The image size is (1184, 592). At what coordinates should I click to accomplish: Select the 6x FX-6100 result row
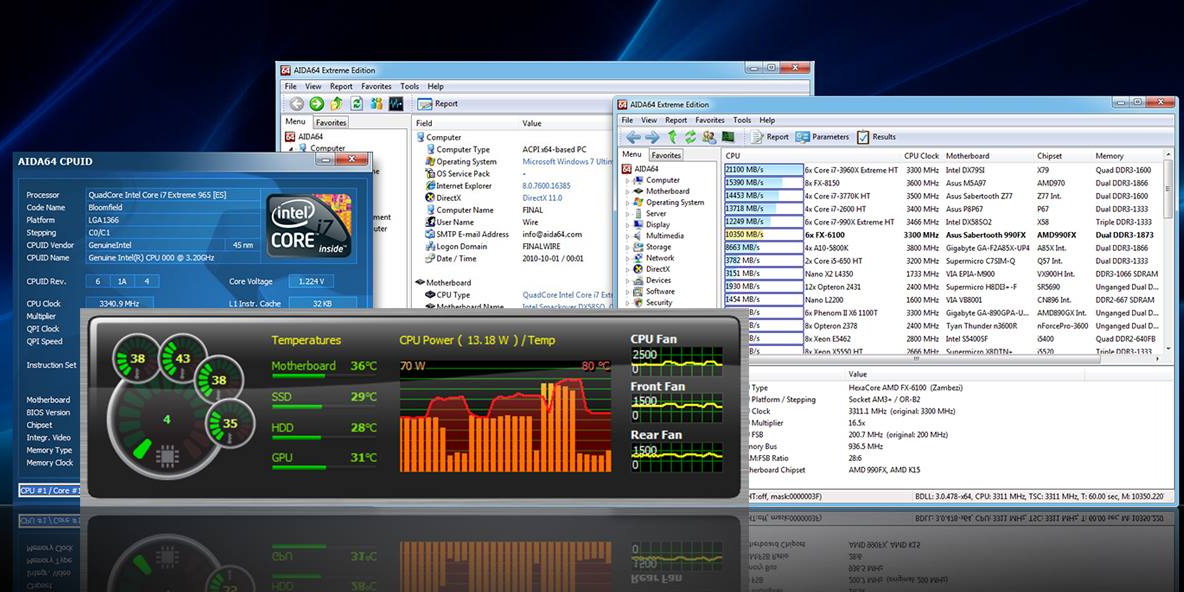[x=943, y=235]
